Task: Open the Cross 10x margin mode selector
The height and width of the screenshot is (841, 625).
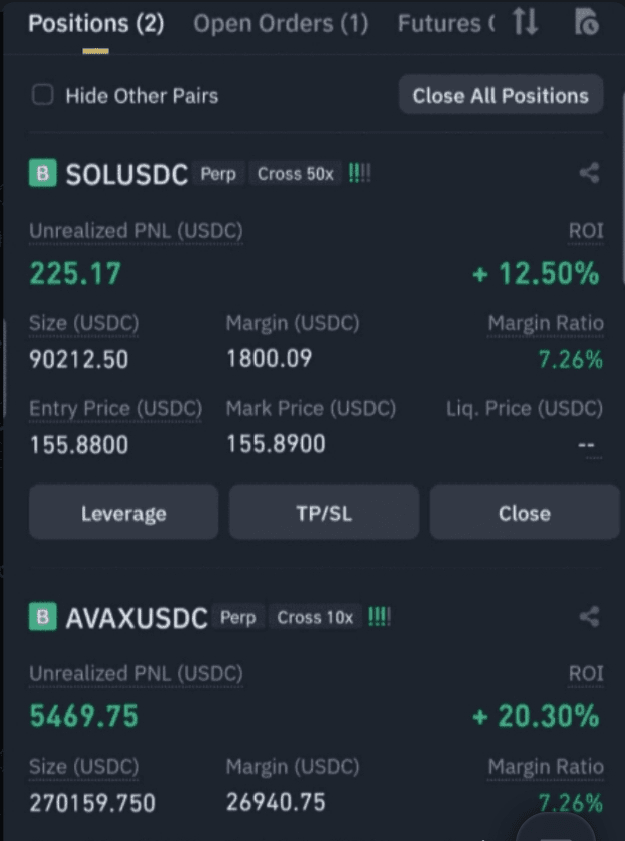Action: click(315, 618)
